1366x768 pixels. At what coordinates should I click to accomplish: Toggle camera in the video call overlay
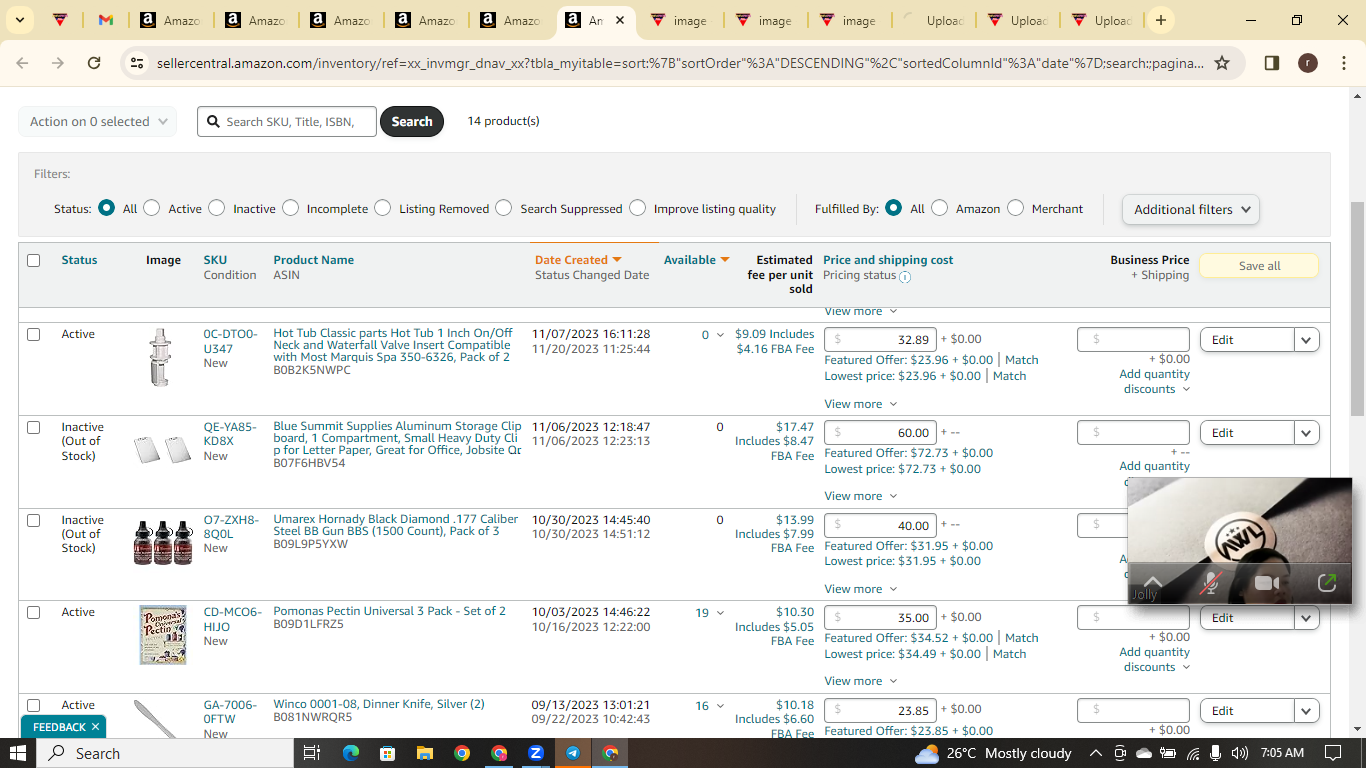[x=1267, y=583]
